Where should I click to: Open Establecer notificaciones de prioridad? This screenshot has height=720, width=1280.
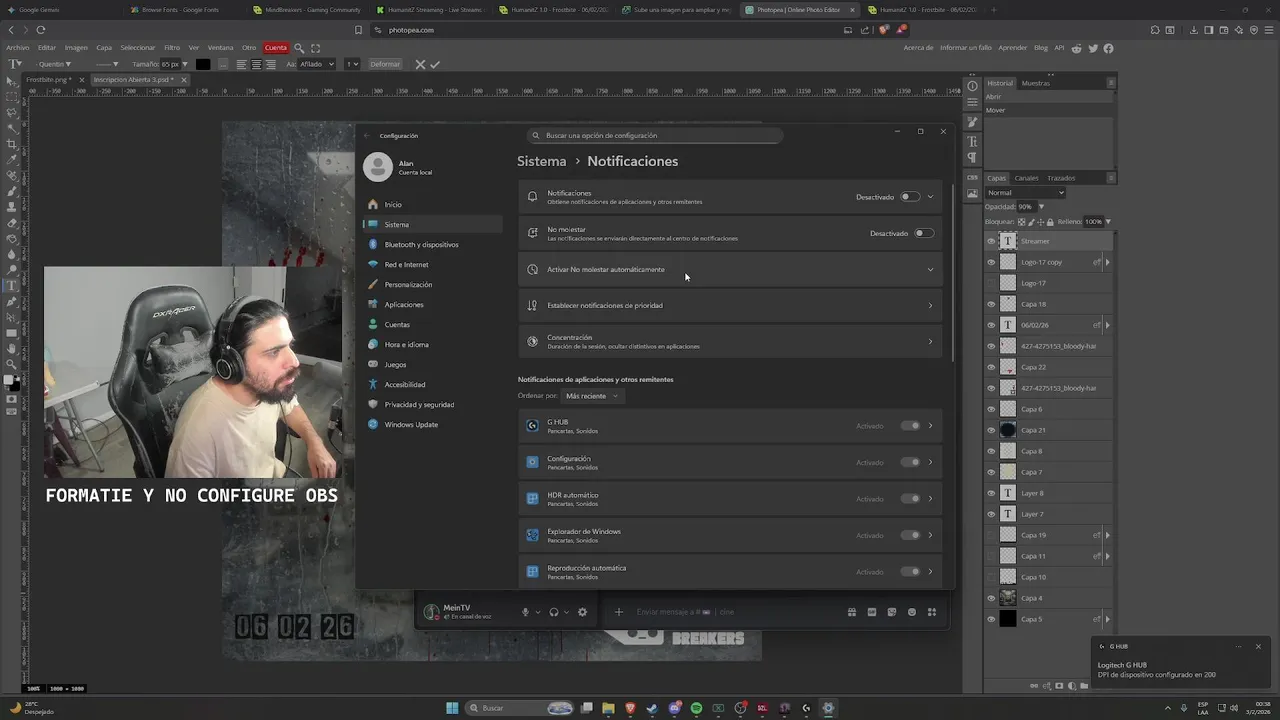pyautogui.click(x=730, y=305)
